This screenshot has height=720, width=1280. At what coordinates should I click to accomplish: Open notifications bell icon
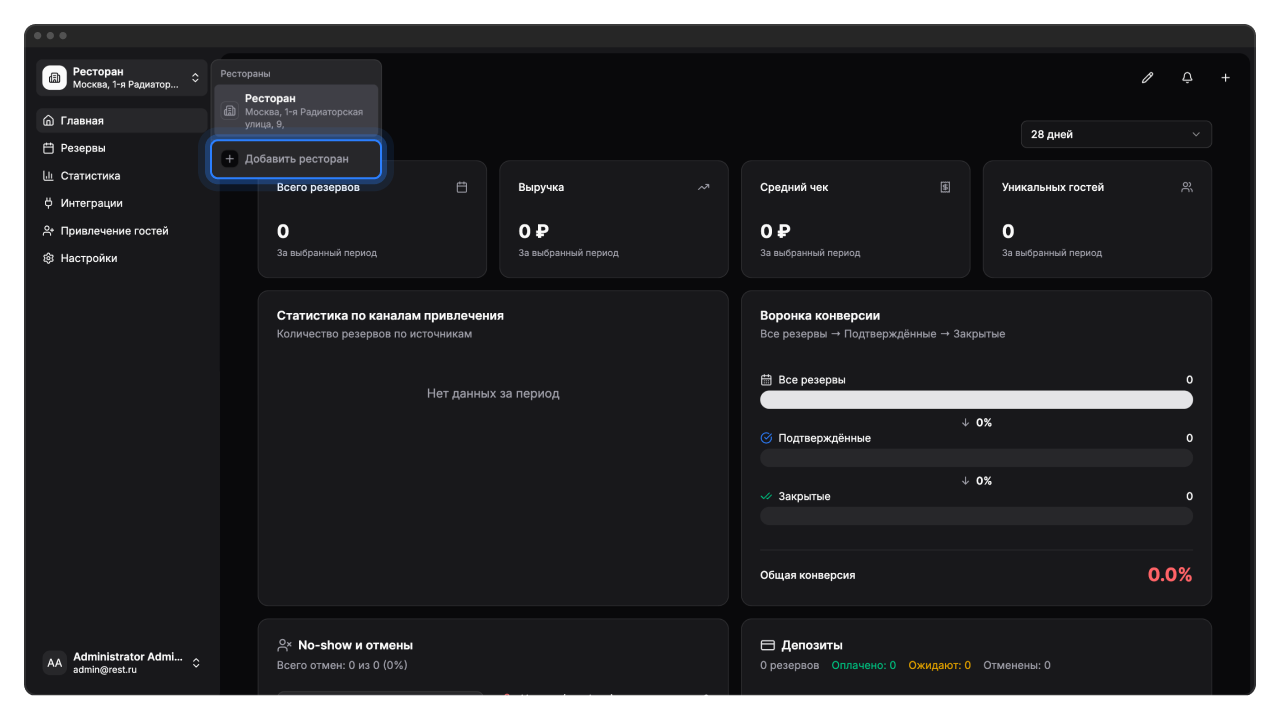click(x=1187, y=78)
